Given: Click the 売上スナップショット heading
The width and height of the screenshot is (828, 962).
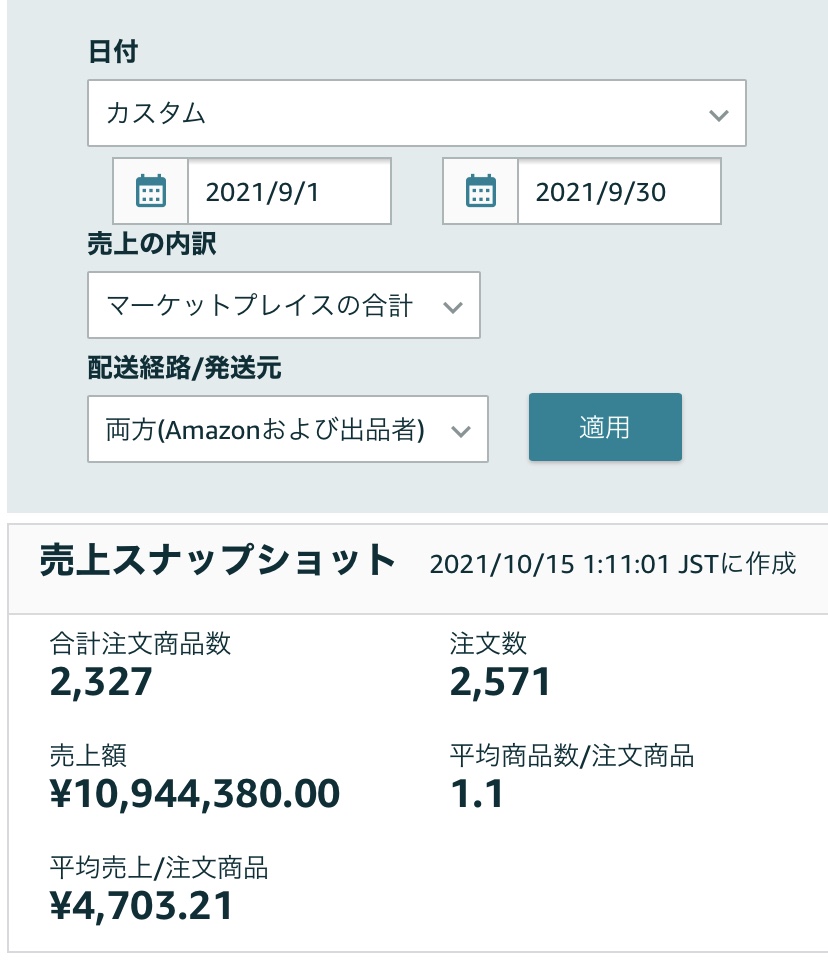Looking at the screenshot, I should tap(218, 562).
